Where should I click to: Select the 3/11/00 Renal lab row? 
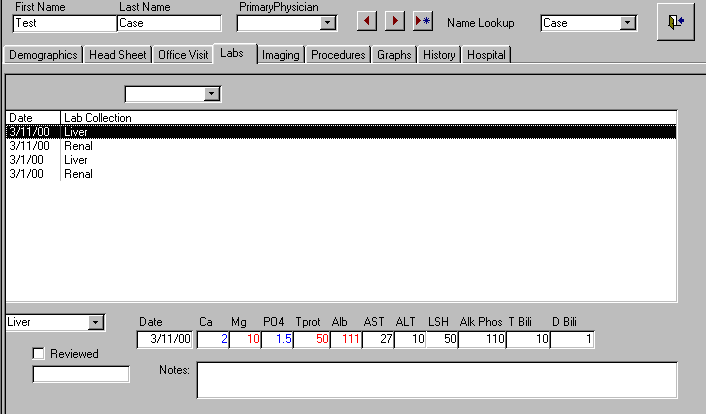tap(78, 146)
